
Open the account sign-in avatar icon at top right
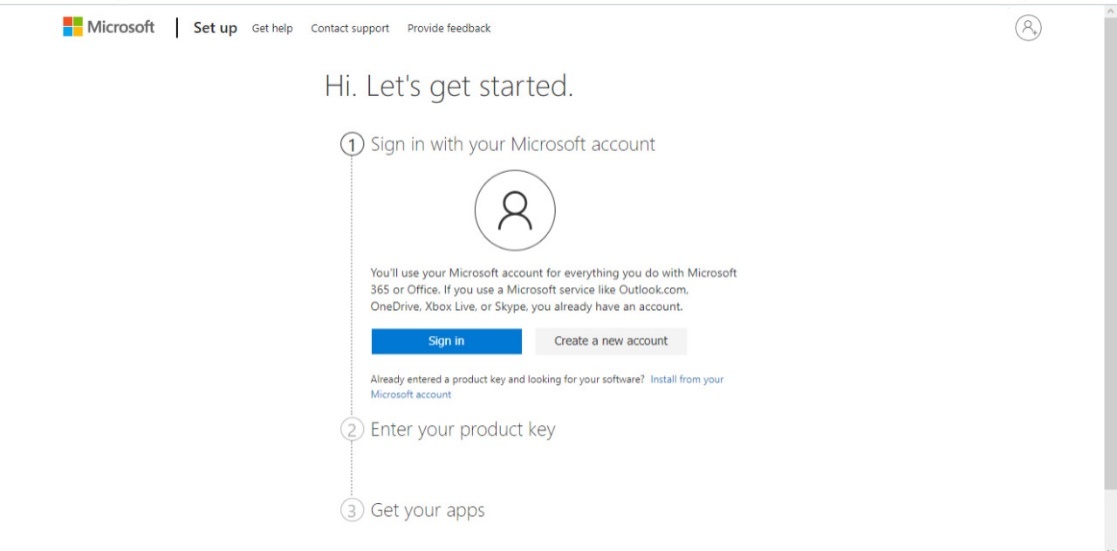1028,28
